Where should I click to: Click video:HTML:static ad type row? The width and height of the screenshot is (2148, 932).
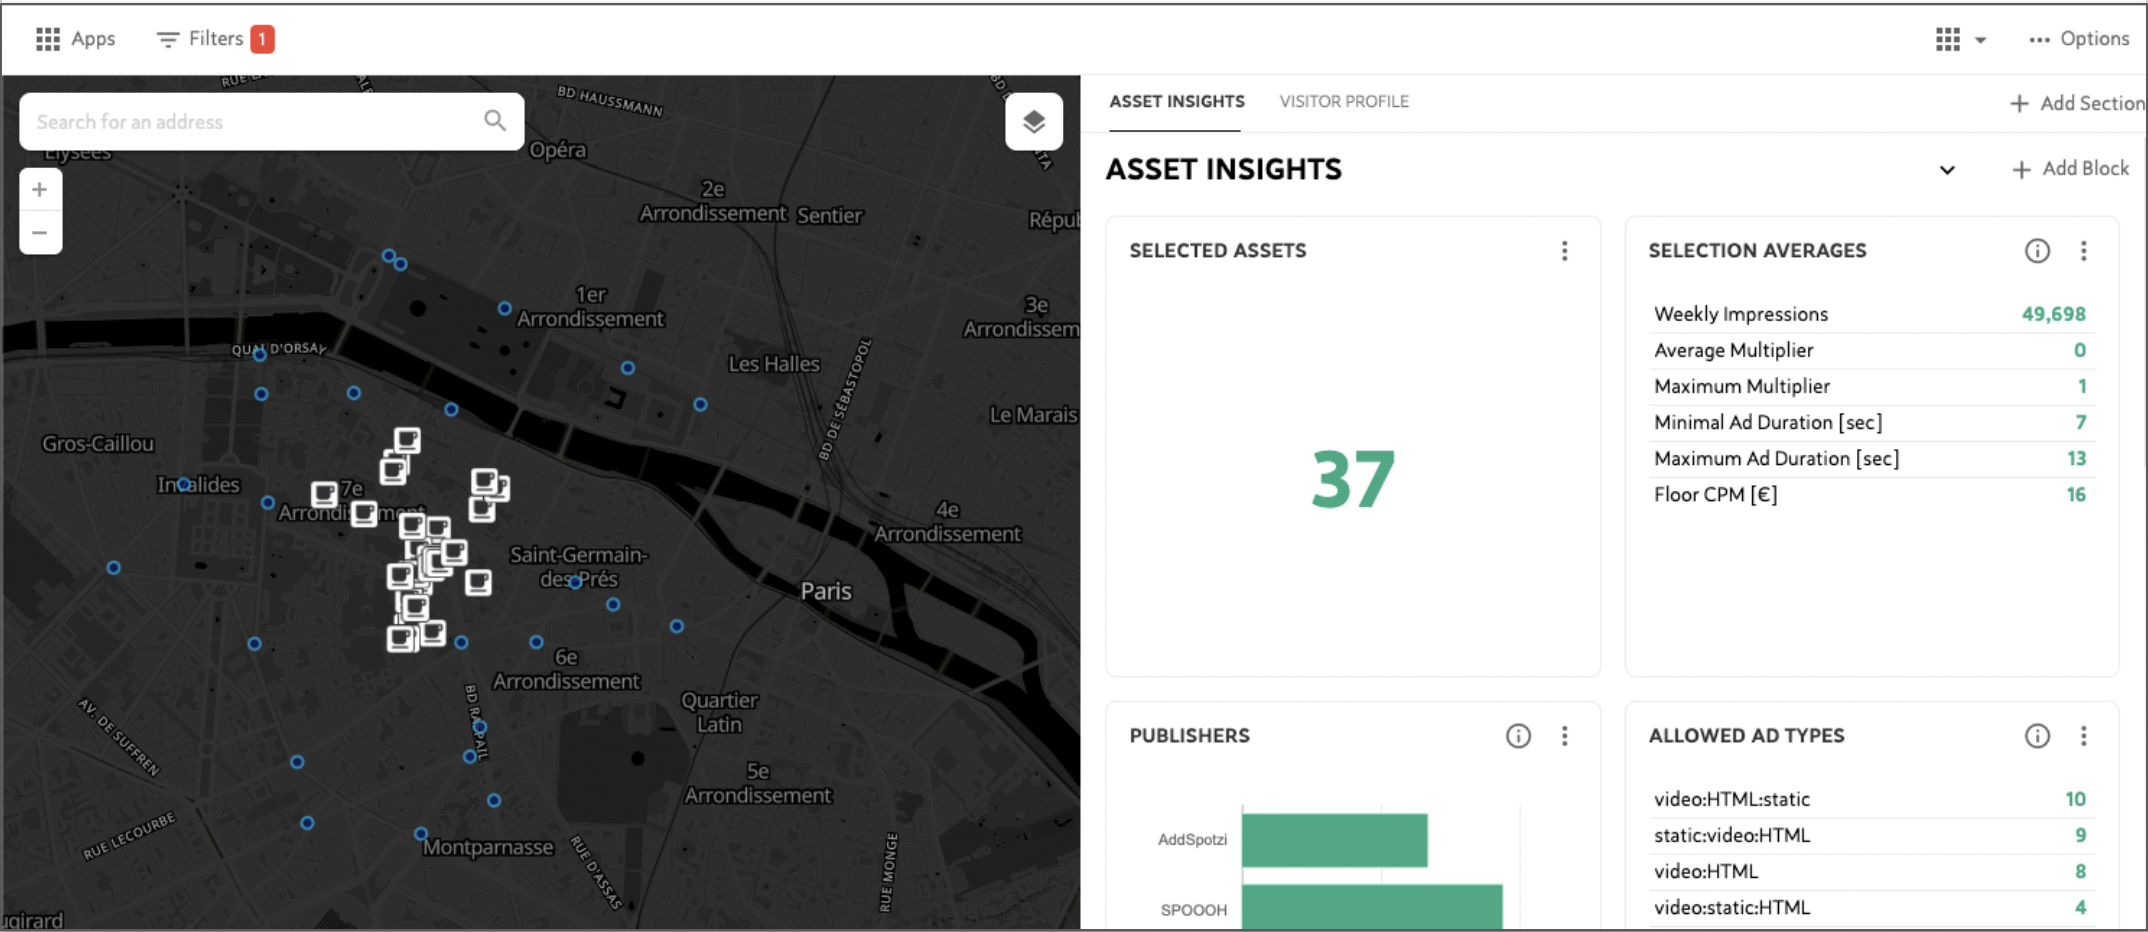coord(1870,799)
